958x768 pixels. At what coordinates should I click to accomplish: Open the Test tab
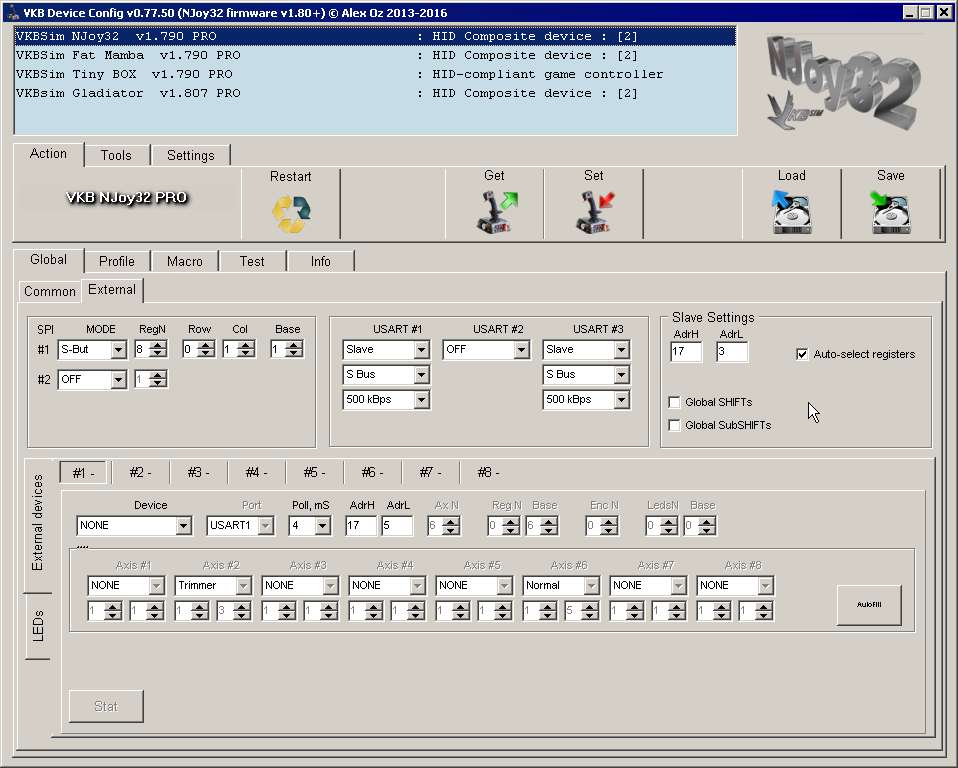[252, 261]
